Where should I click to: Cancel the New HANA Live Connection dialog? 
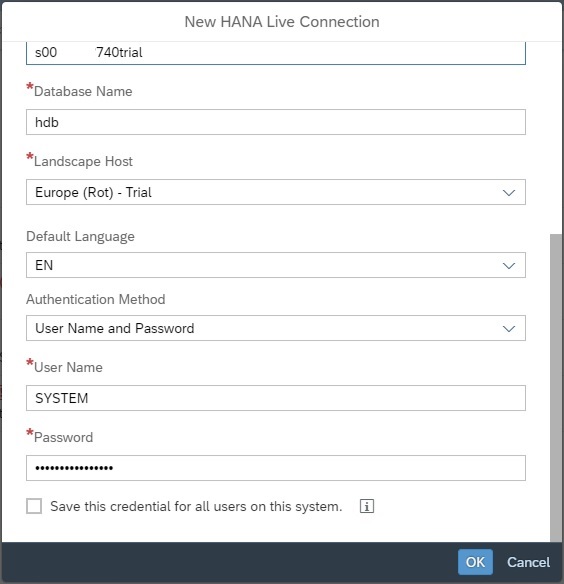click(528, 562)
